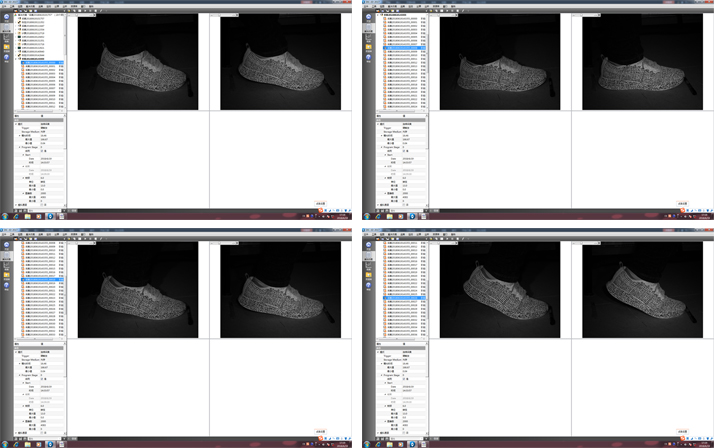Click left shoe image in top-left window
Viewport: 714px width, 448px height.
[x=137, y=60]
